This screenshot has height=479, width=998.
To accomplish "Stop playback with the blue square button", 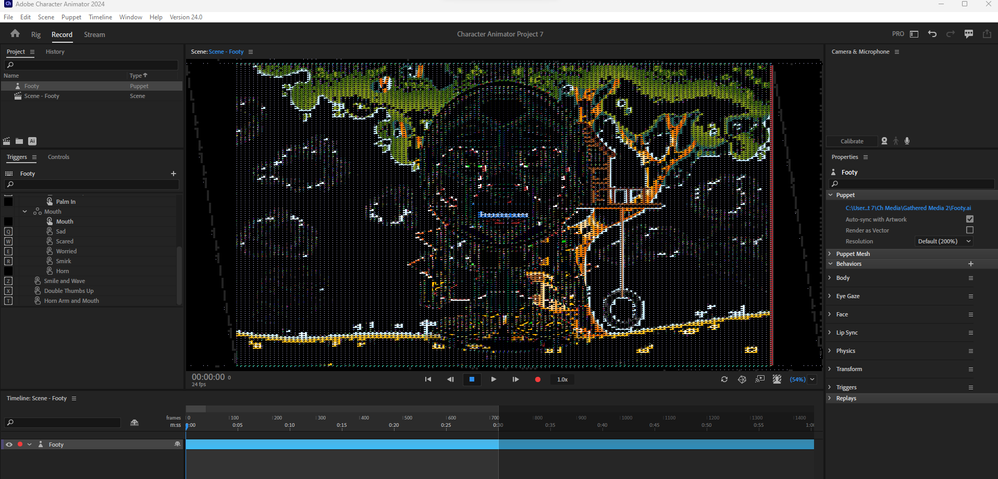I will coord(472,379).
